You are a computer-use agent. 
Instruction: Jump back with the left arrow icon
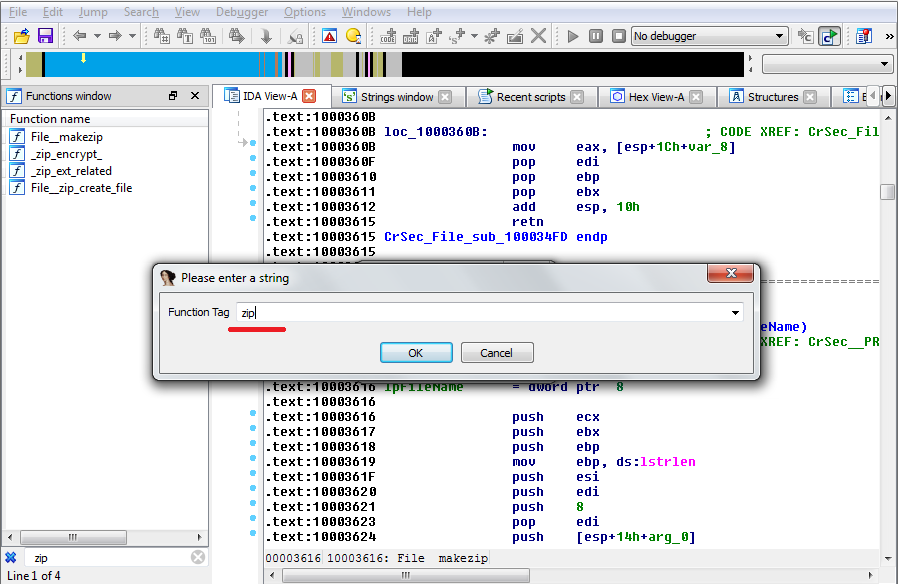(x=80, y=36)
